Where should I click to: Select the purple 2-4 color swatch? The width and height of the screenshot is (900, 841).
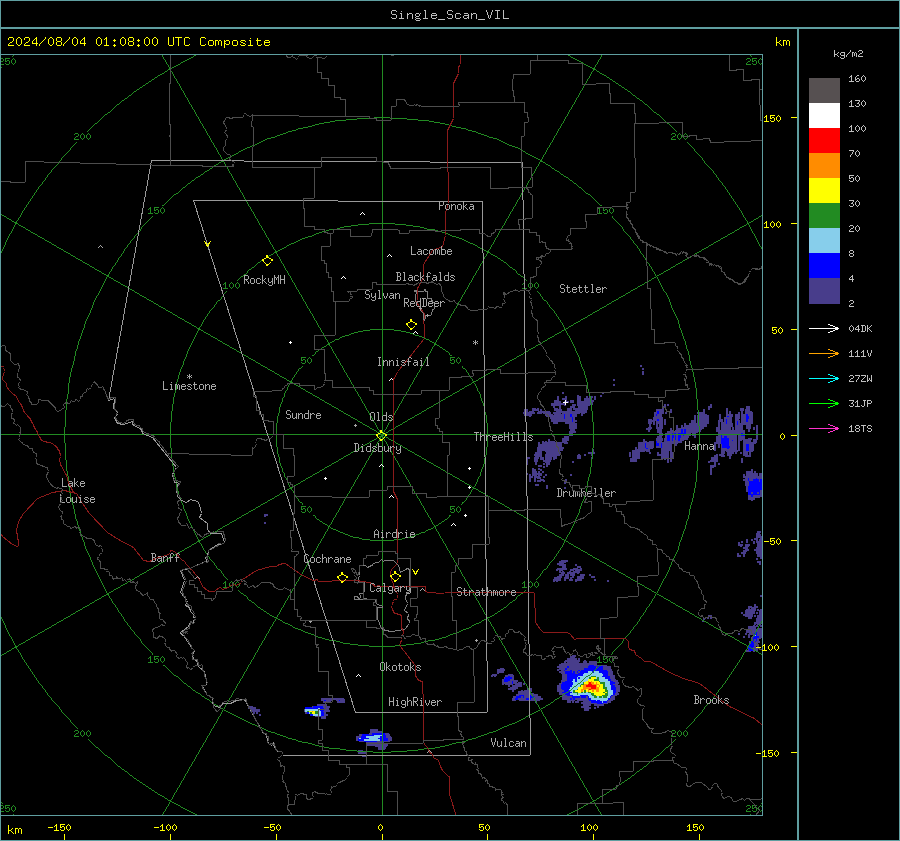click(824, 291)
